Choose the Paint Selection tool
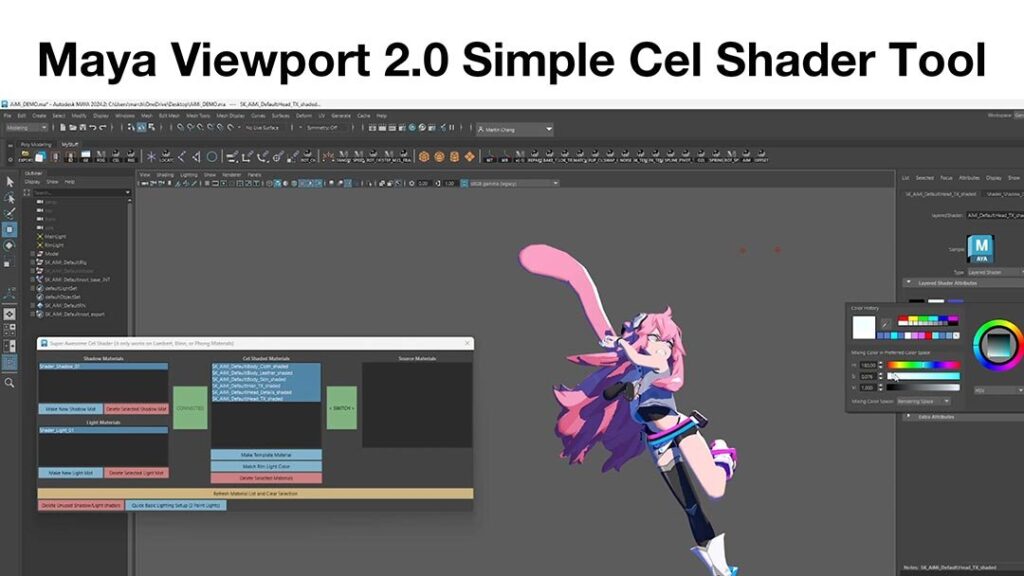 click(x=8, y=210)
